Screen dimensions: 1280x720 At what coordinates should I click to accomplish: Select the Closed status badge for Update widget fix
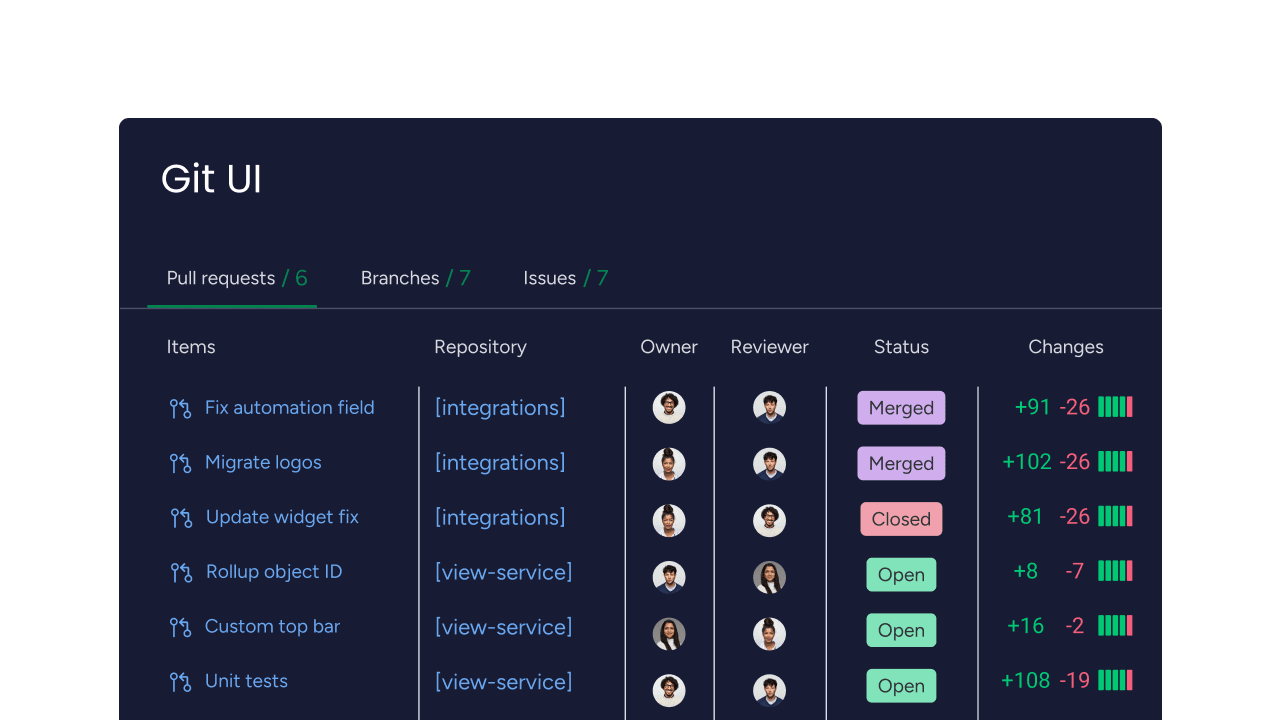901,519
